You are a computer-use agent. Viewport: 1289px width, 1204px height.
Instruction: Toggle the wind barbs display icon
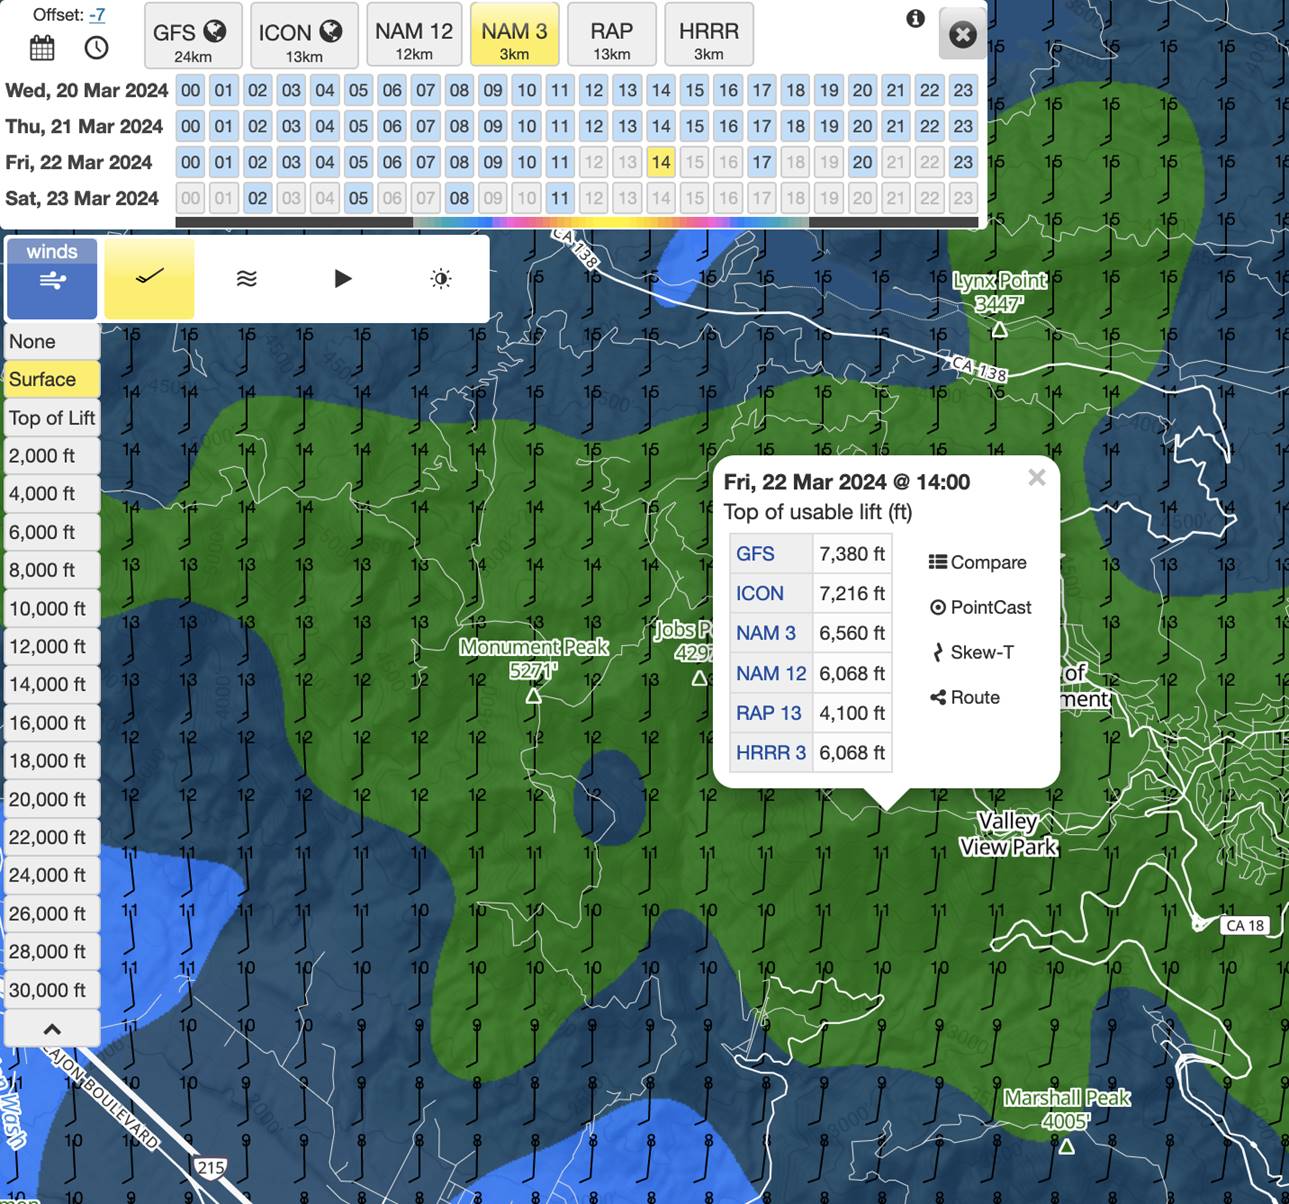pos(149,278)
